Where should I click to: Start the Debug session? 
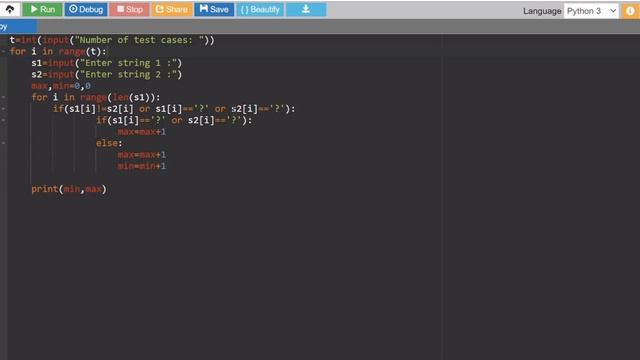click(x=86, y=9)
